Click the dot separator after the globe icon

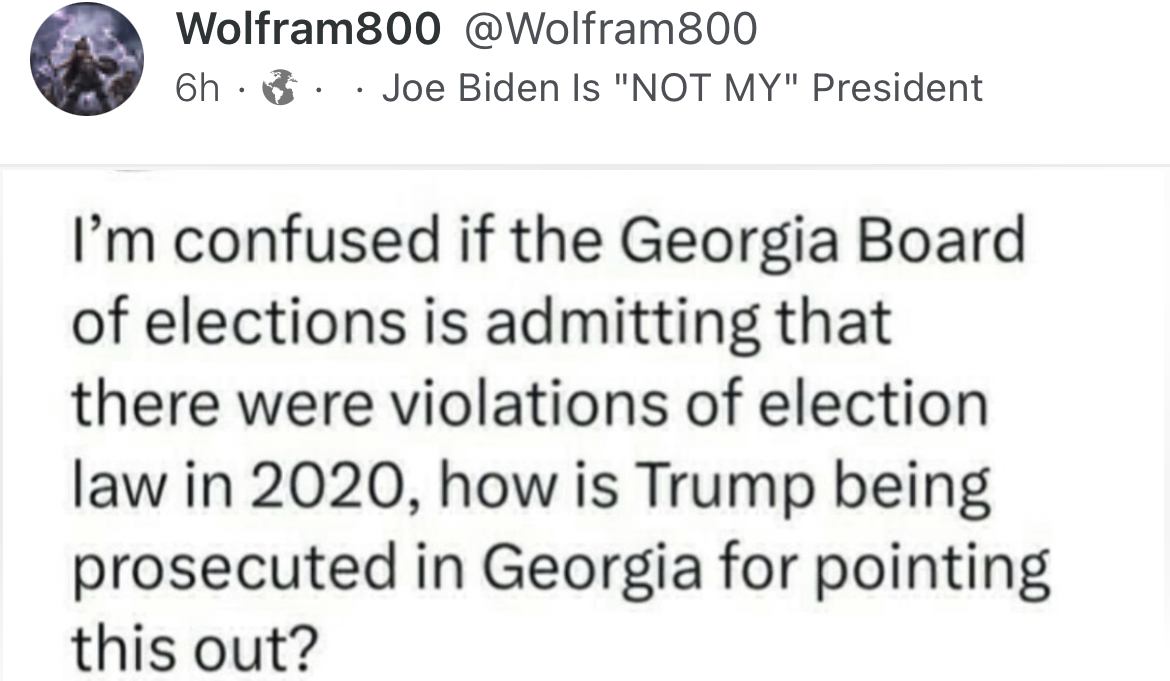click(x=320, y=90)
